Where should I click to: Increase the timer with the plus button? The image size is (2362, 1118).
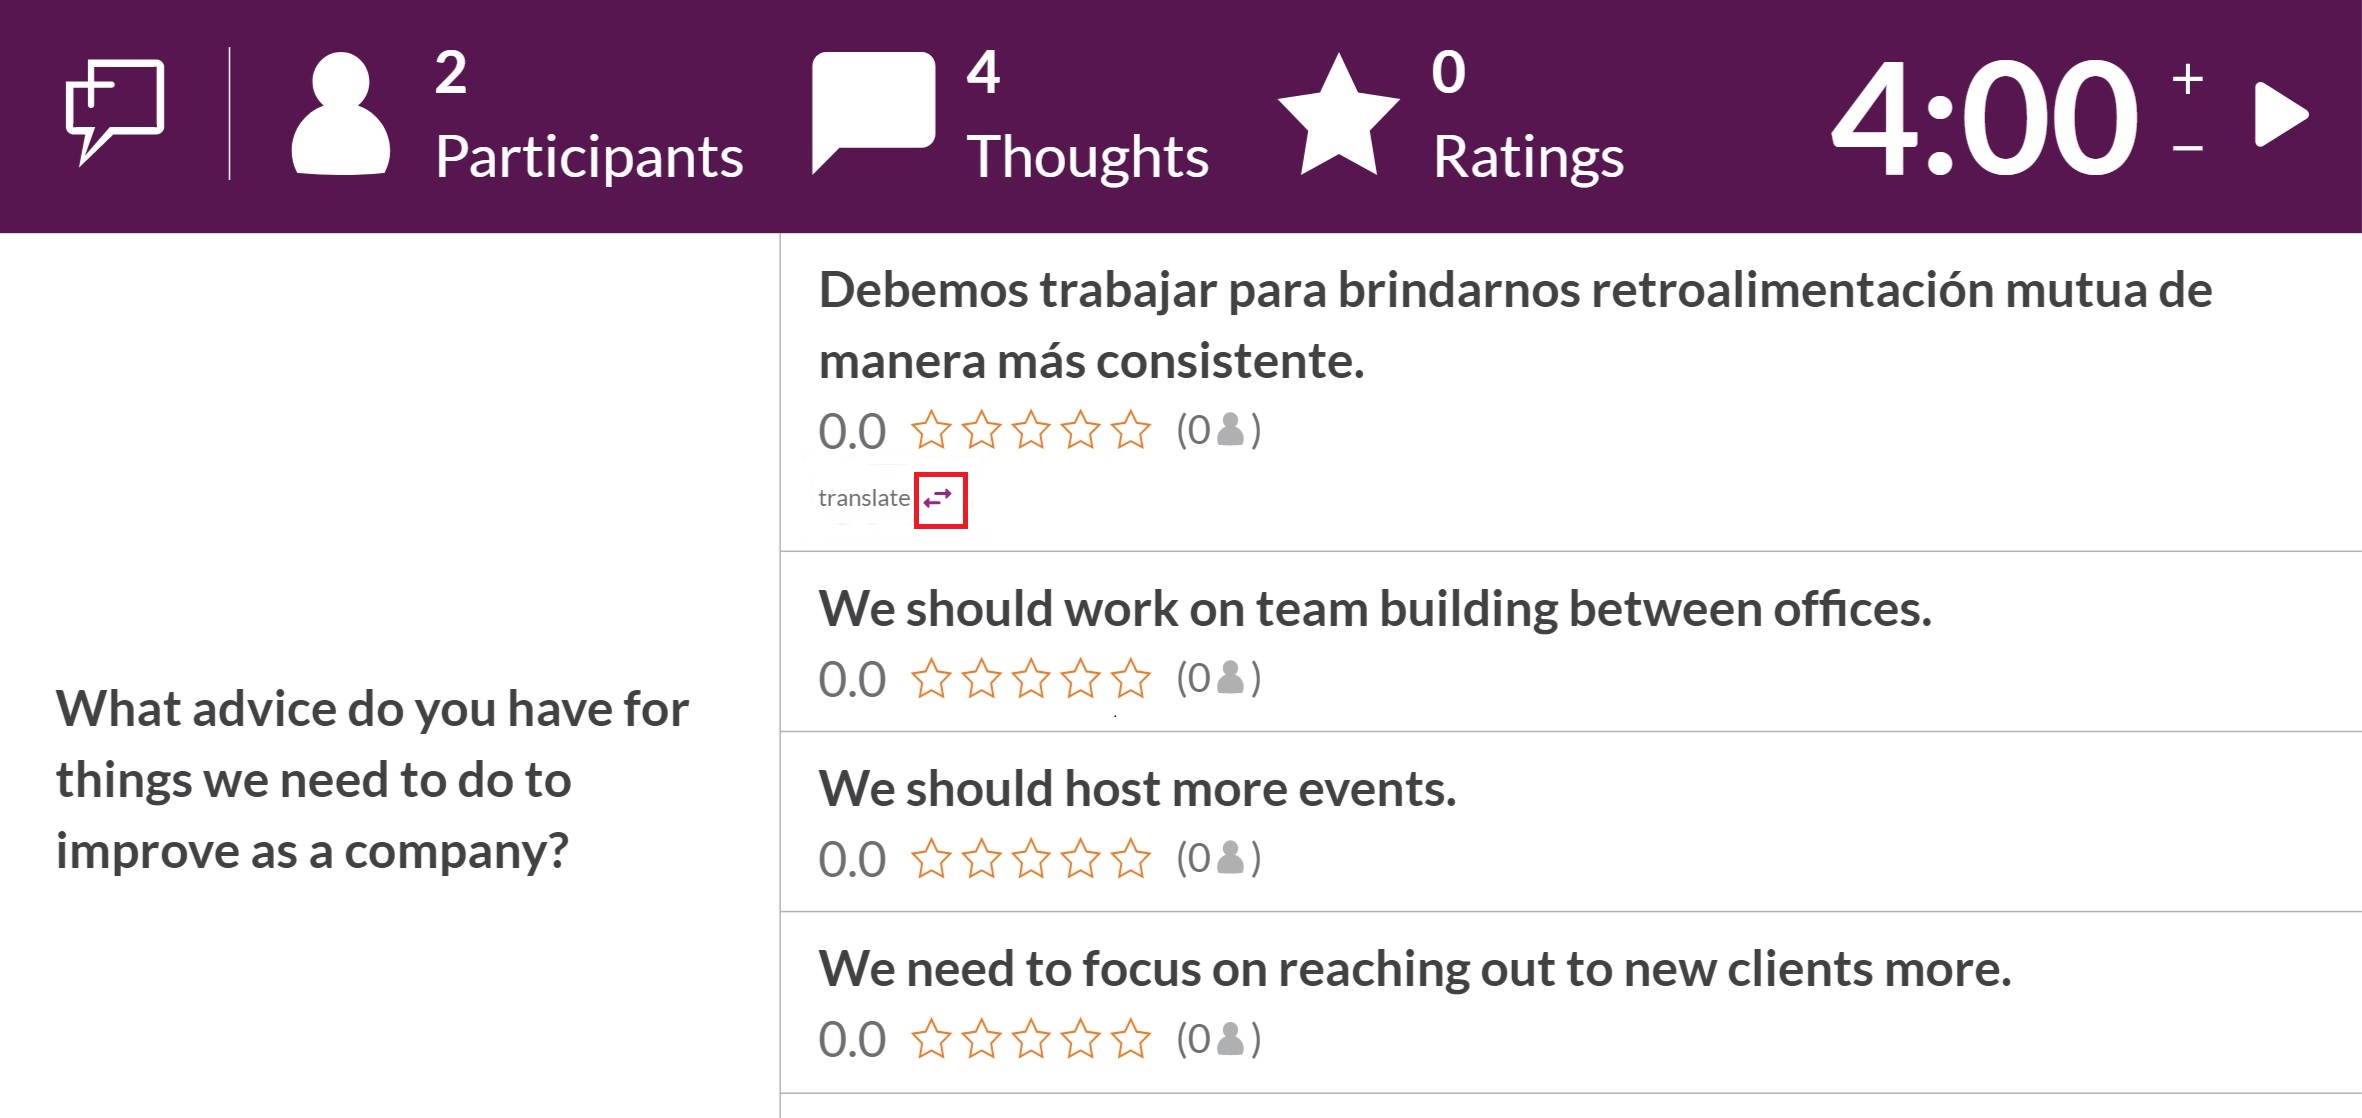click(x=2188, y=78)
